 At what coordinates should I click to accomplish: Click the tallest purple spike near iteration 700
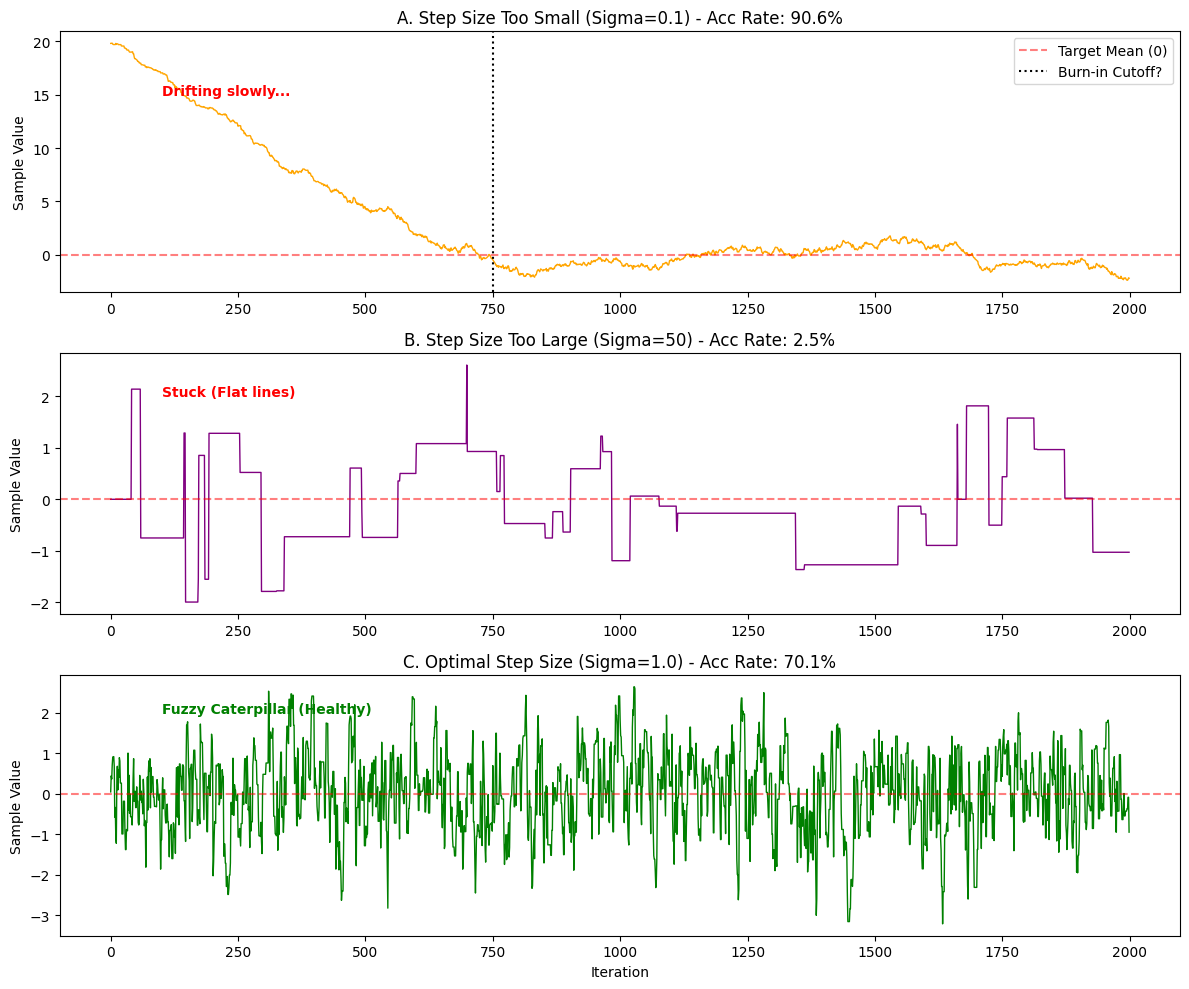(x=466, y=368)
